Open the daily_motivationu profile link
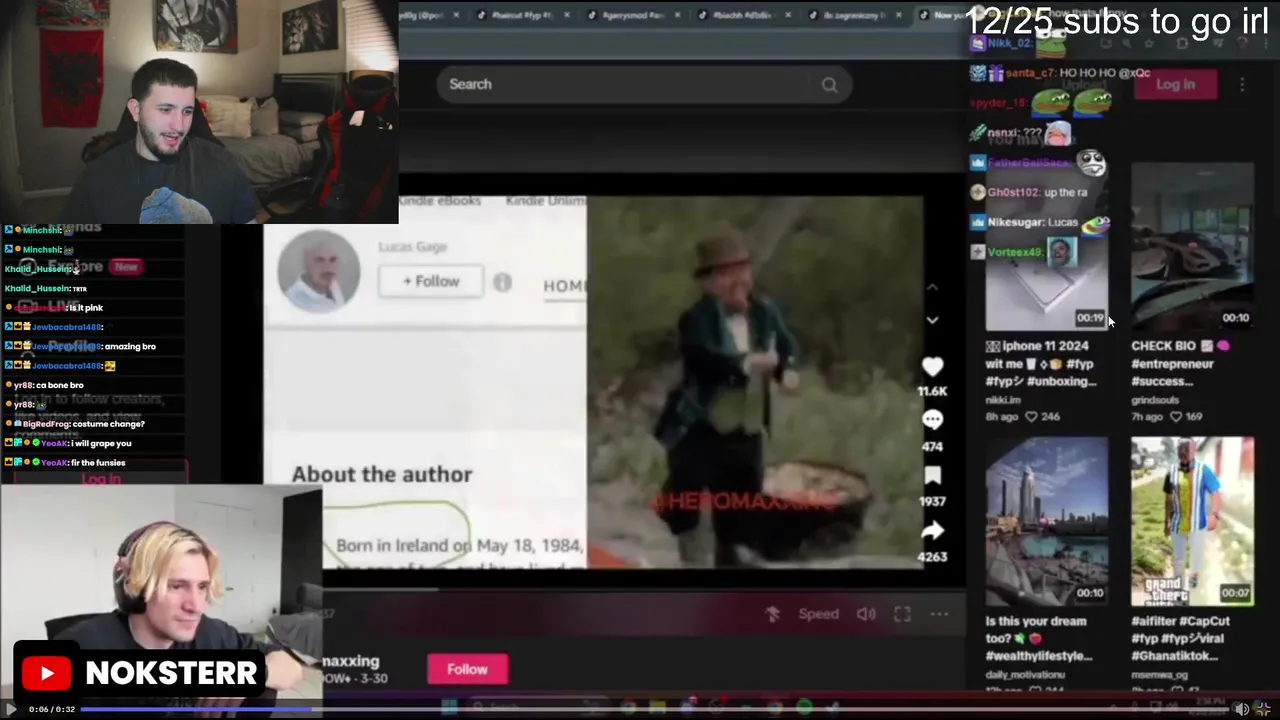The image size is (1280, 720). [x=1025, y=675]
